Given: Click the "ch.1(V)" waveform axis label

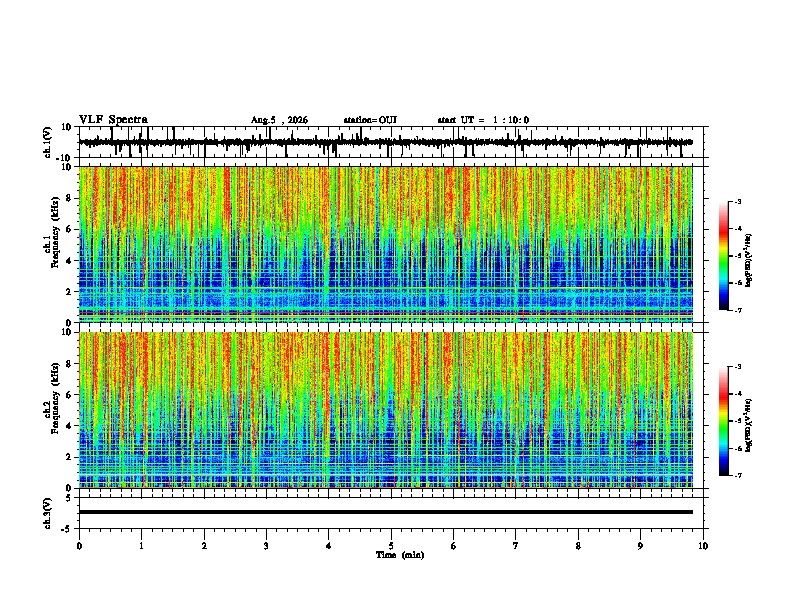Looking at the screenshot, I should pos(47,142).
